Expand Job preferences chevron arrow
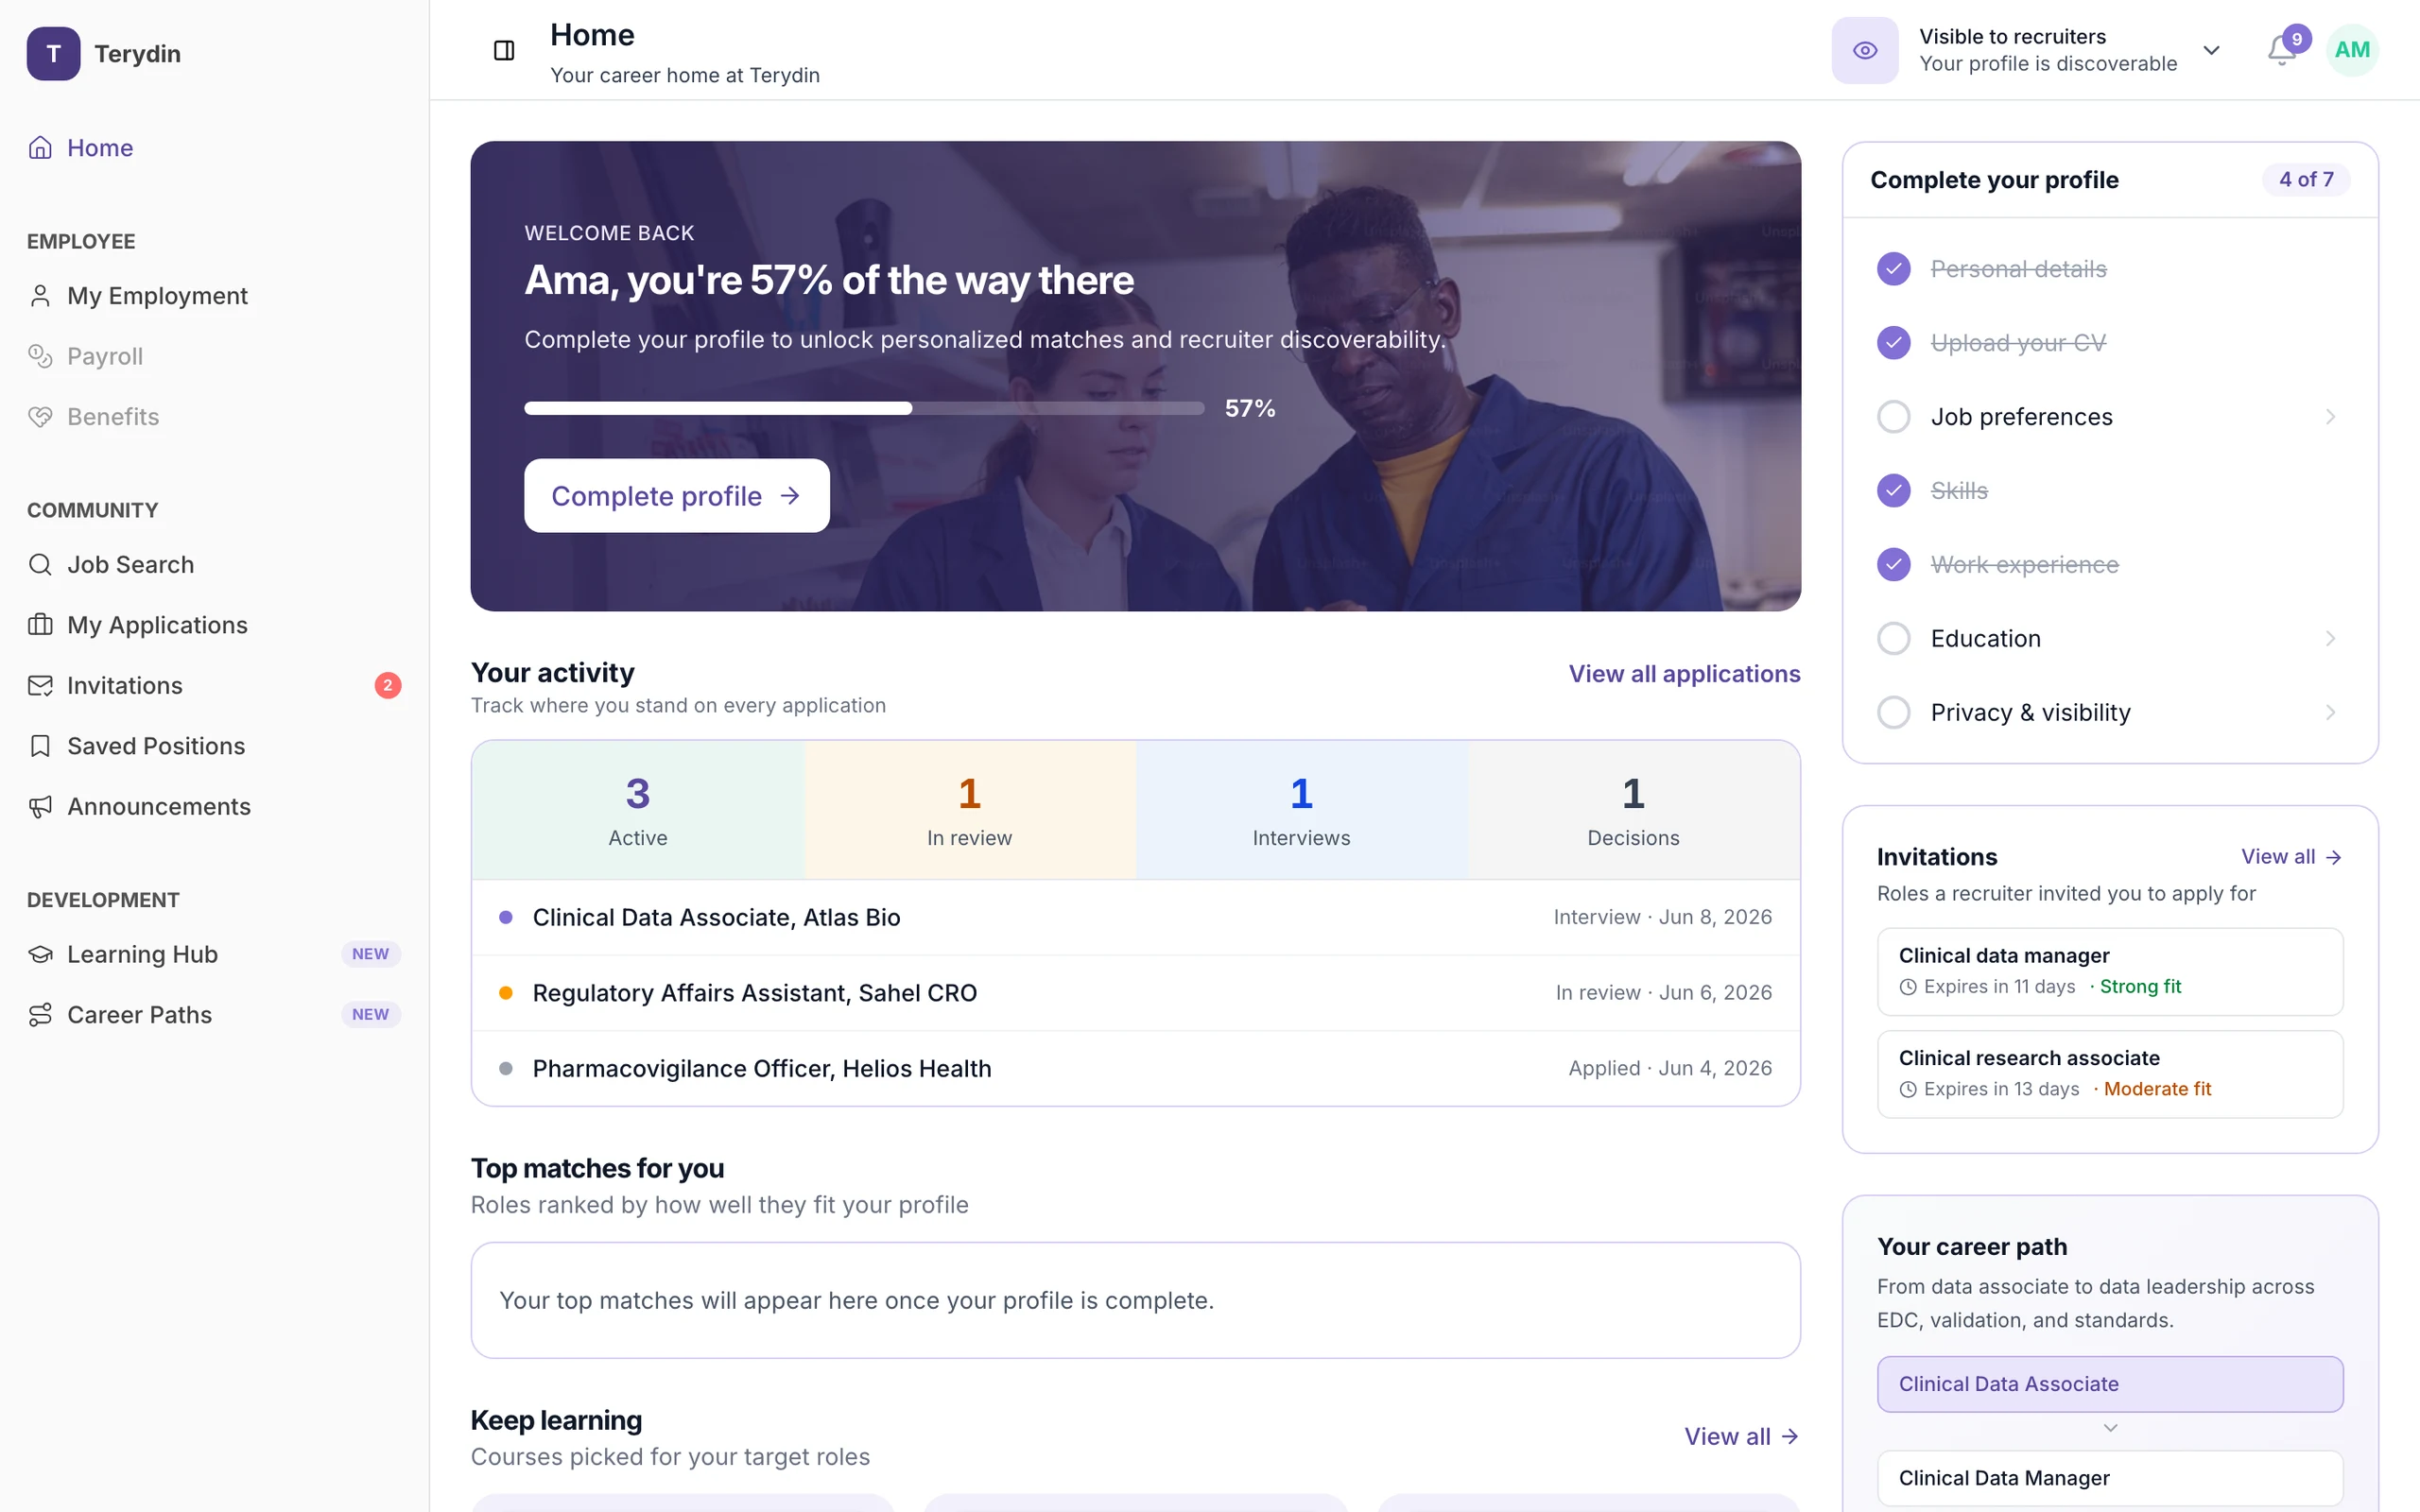The height and width of the screenshot is (1512, 2420). click(x=2330, y=417)
